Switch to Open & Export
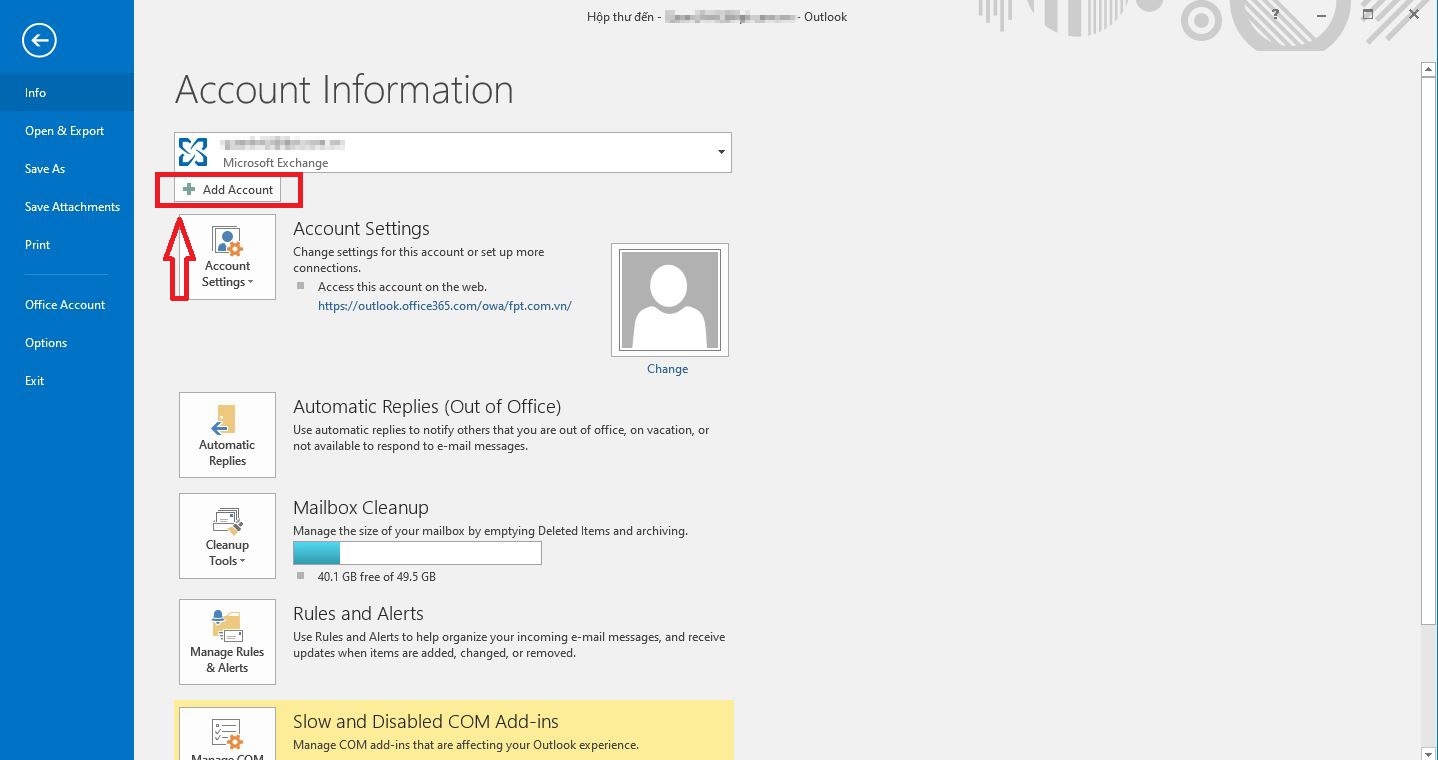1438x760 pixels. pyautogui.click(x=64, y=130)
